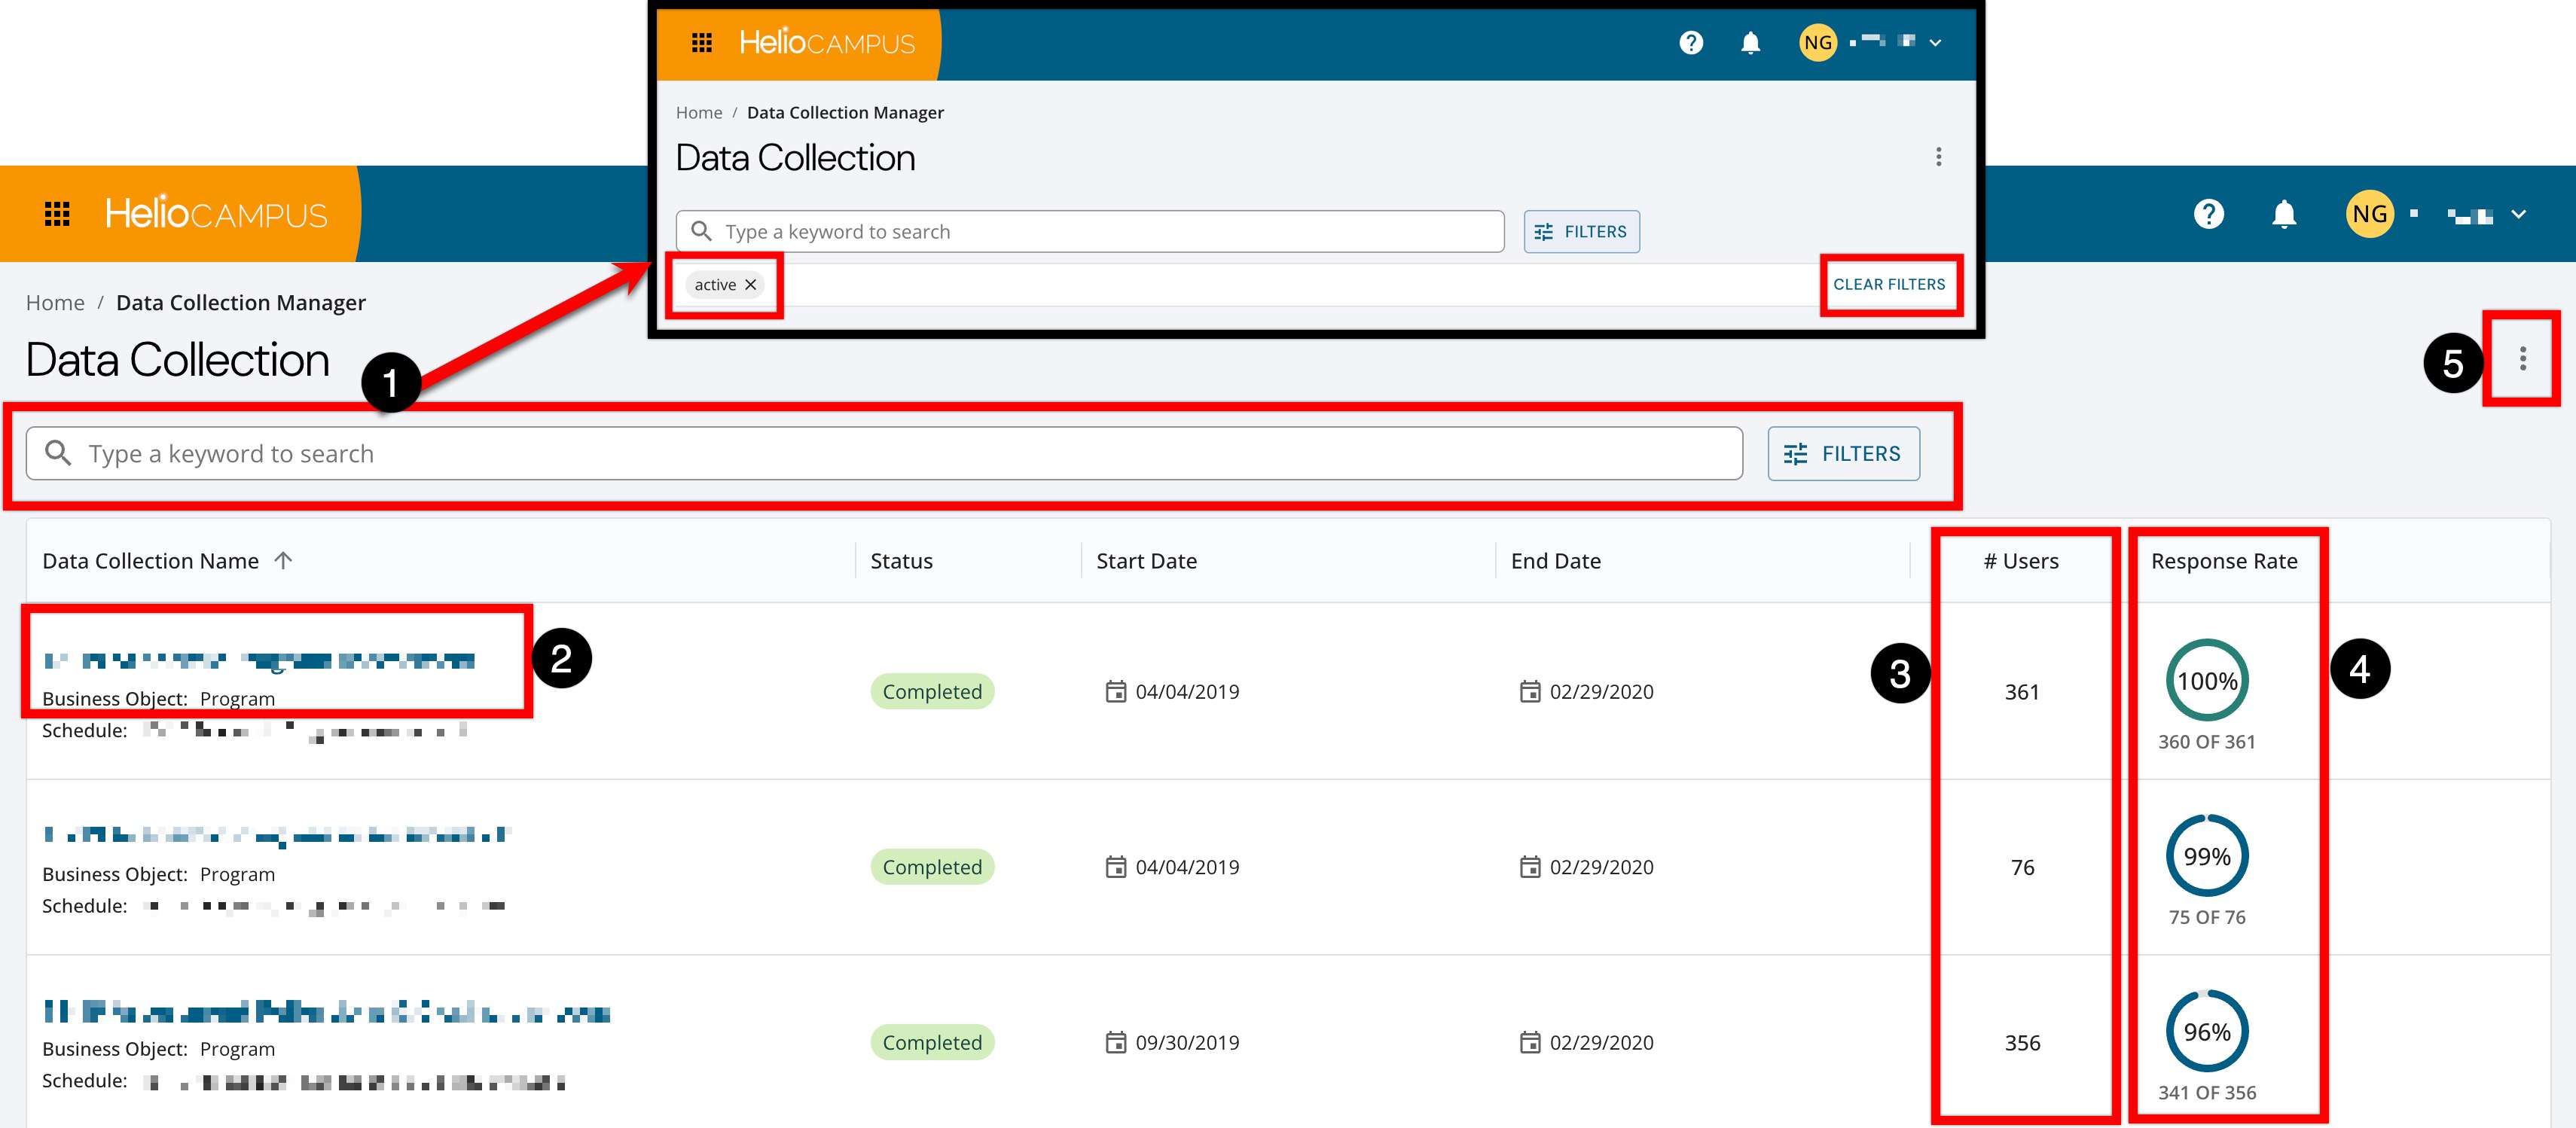The width and height of the screenshot is (2576, 1128).
Task: Open the main FILTERS button
Action: (1843, 453)
